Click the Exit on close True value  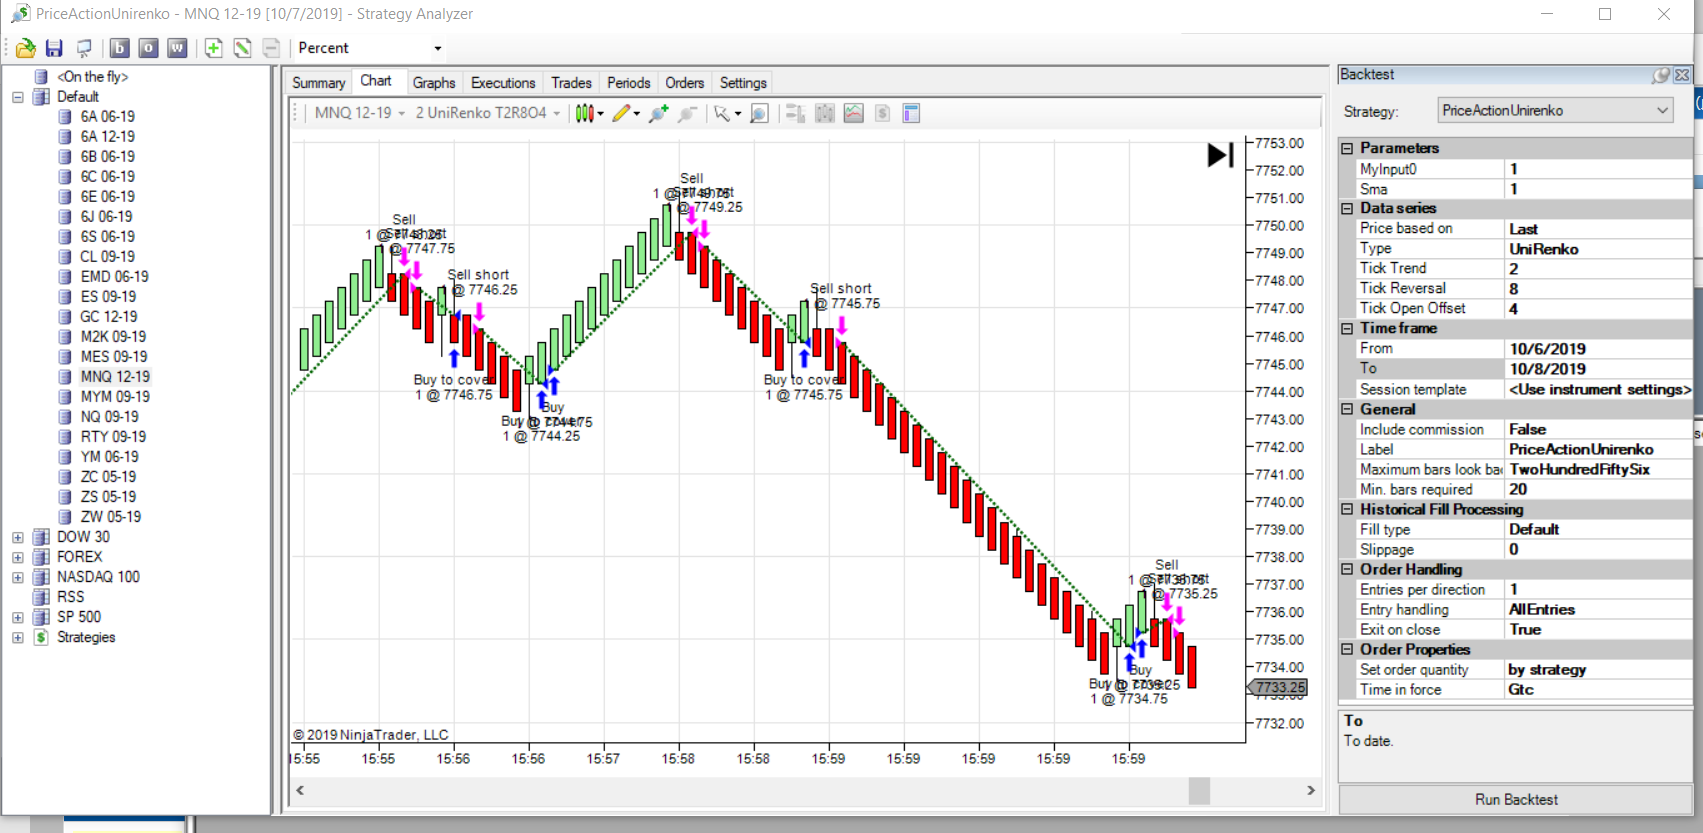coord(1598,629)
